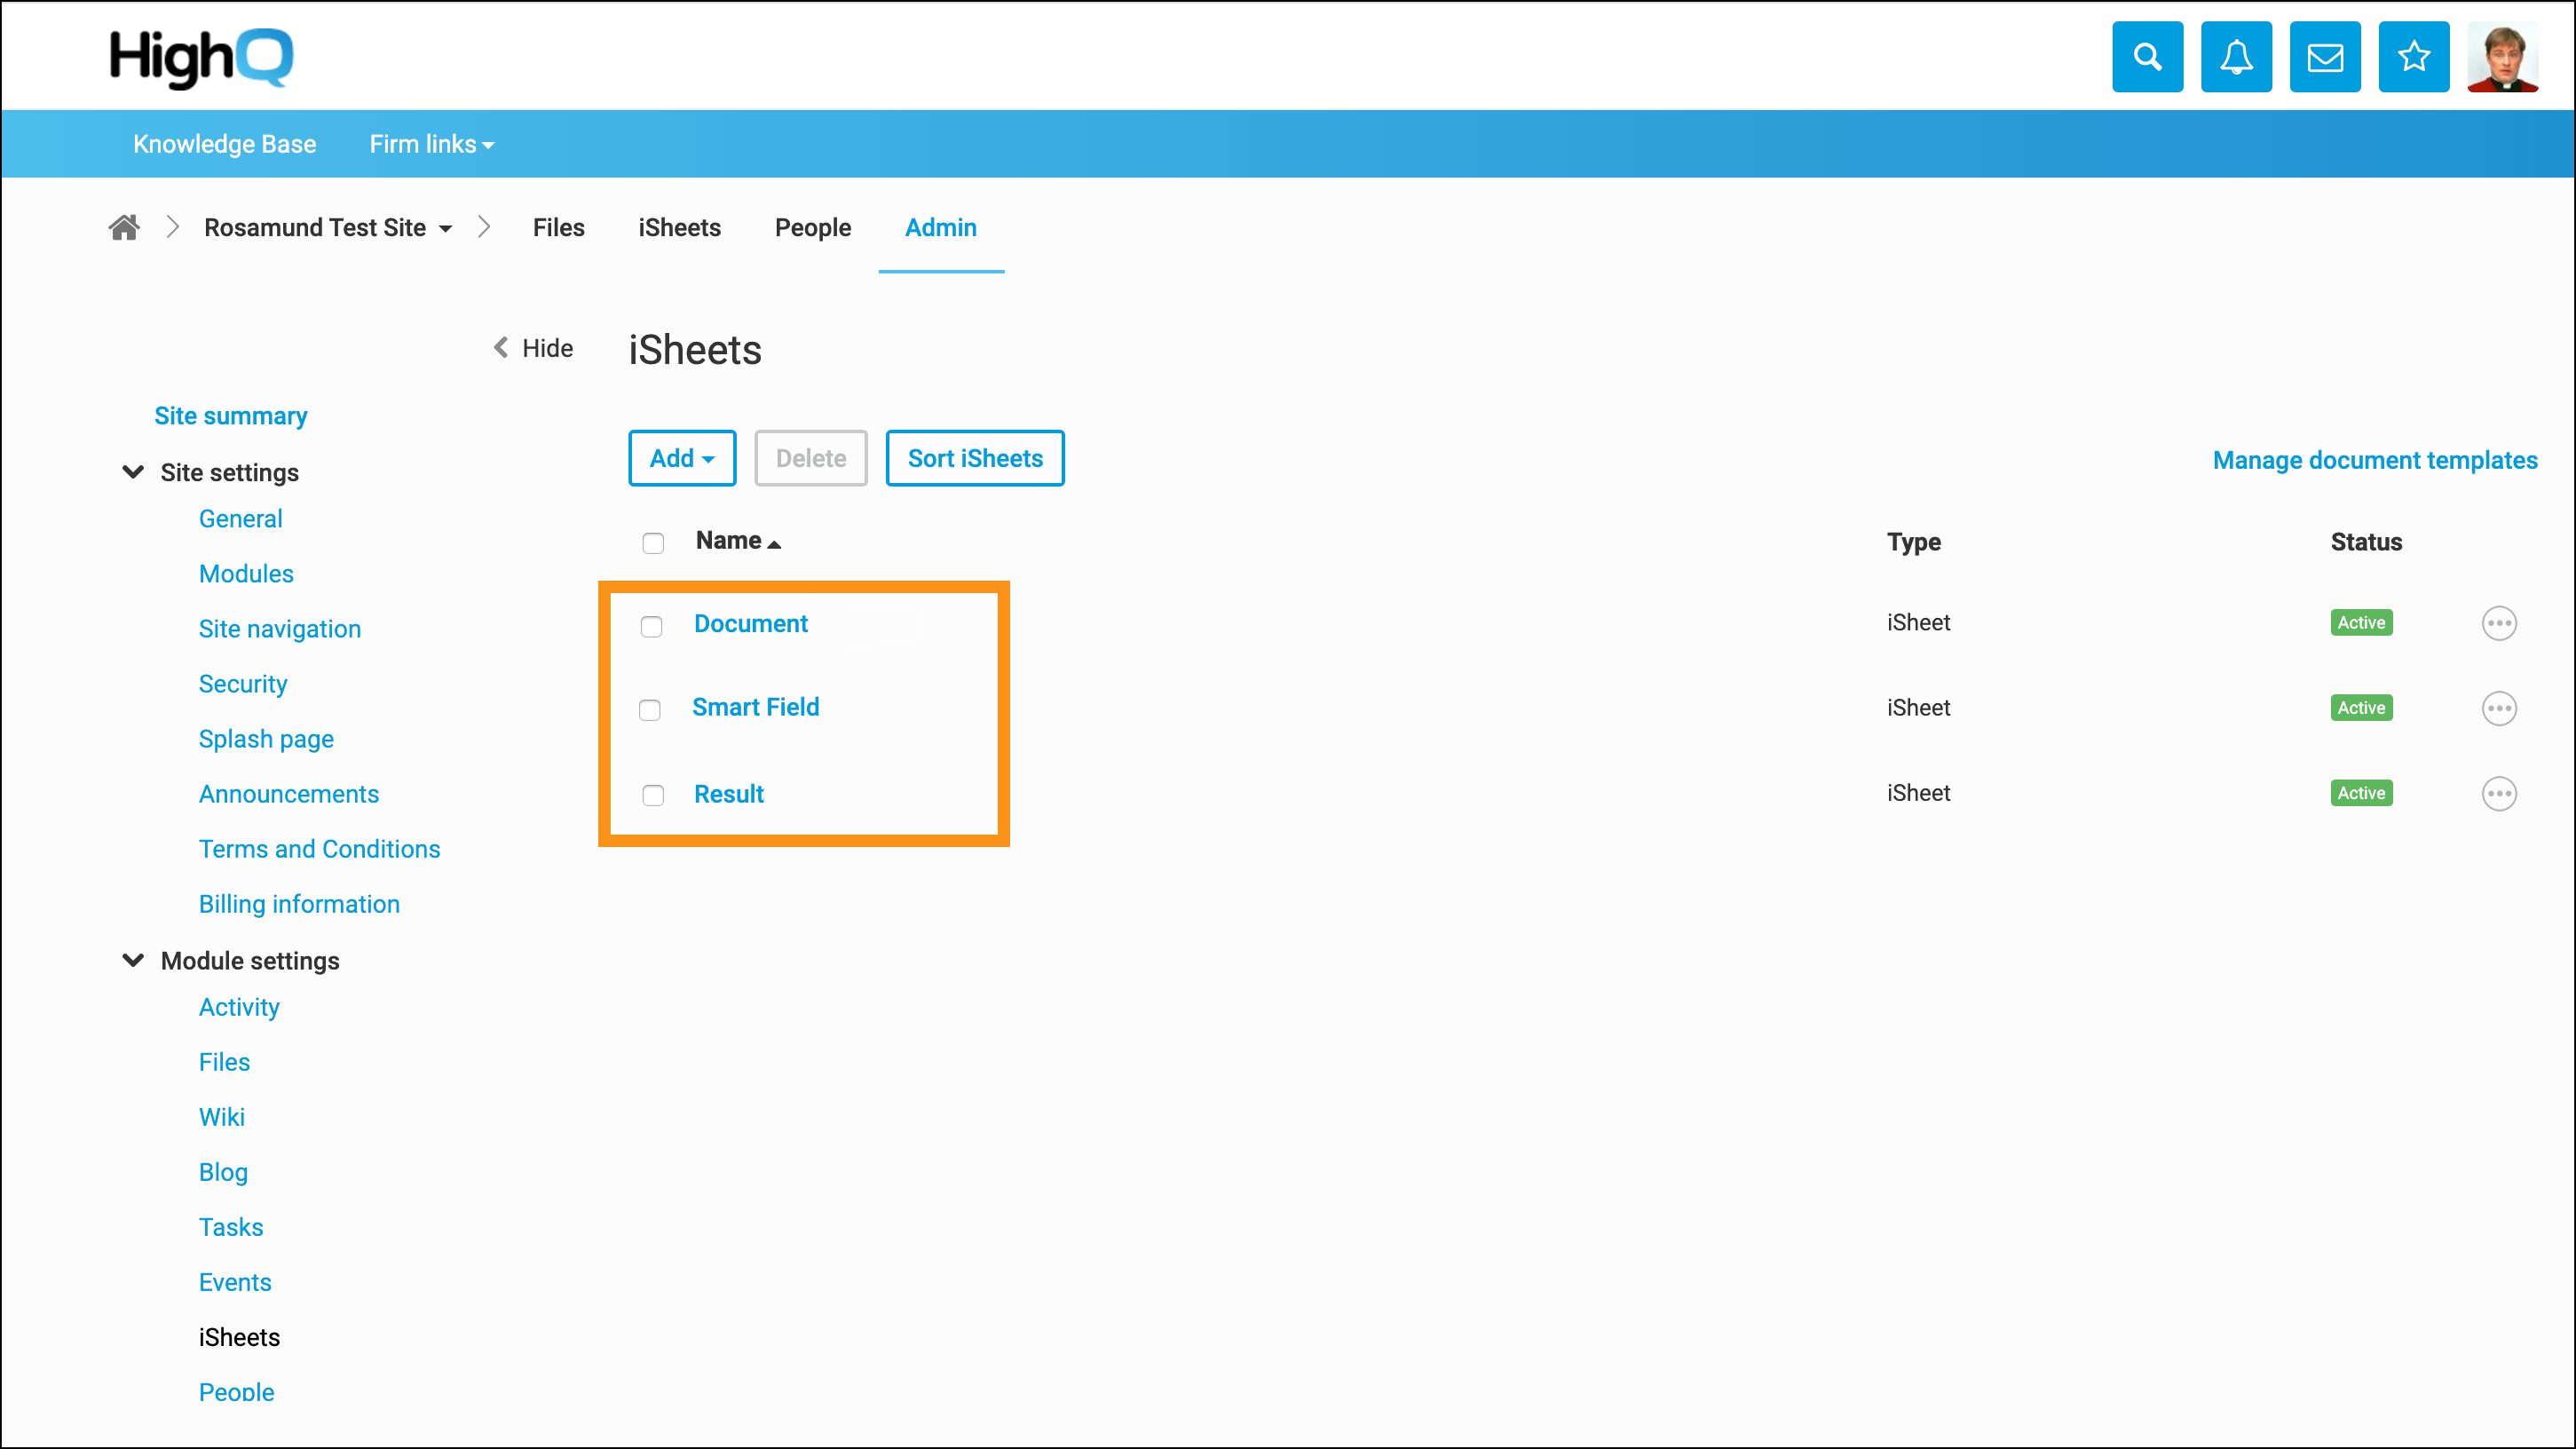Open more actions for Smart Field row
Image resolution: width=2576 pixels, height=1449 pixels.
click(2498, 708)
